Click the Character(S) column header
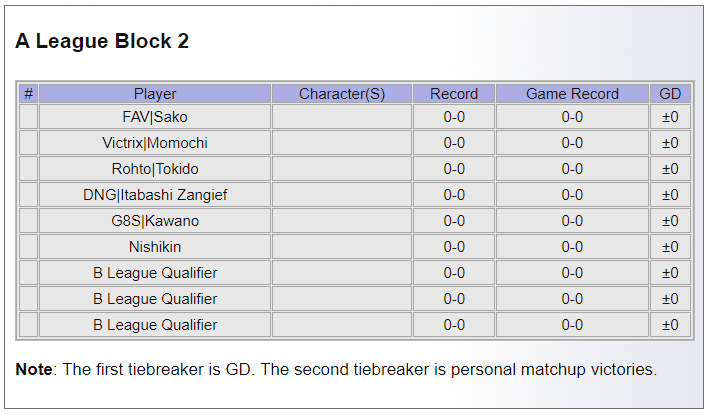The width and height of the screenshot is (708, 415). tap(342, 94)
